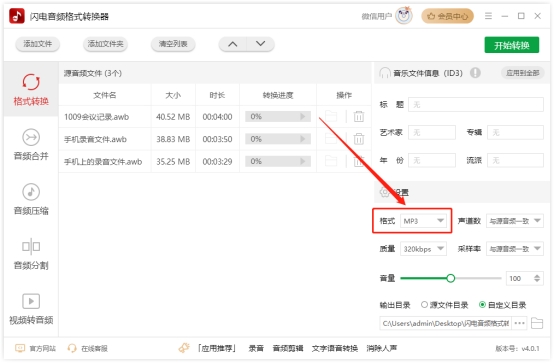Screen dimensions: 554x363
Task: Click the volume value stepper arrows
Action: pos(537,278)
